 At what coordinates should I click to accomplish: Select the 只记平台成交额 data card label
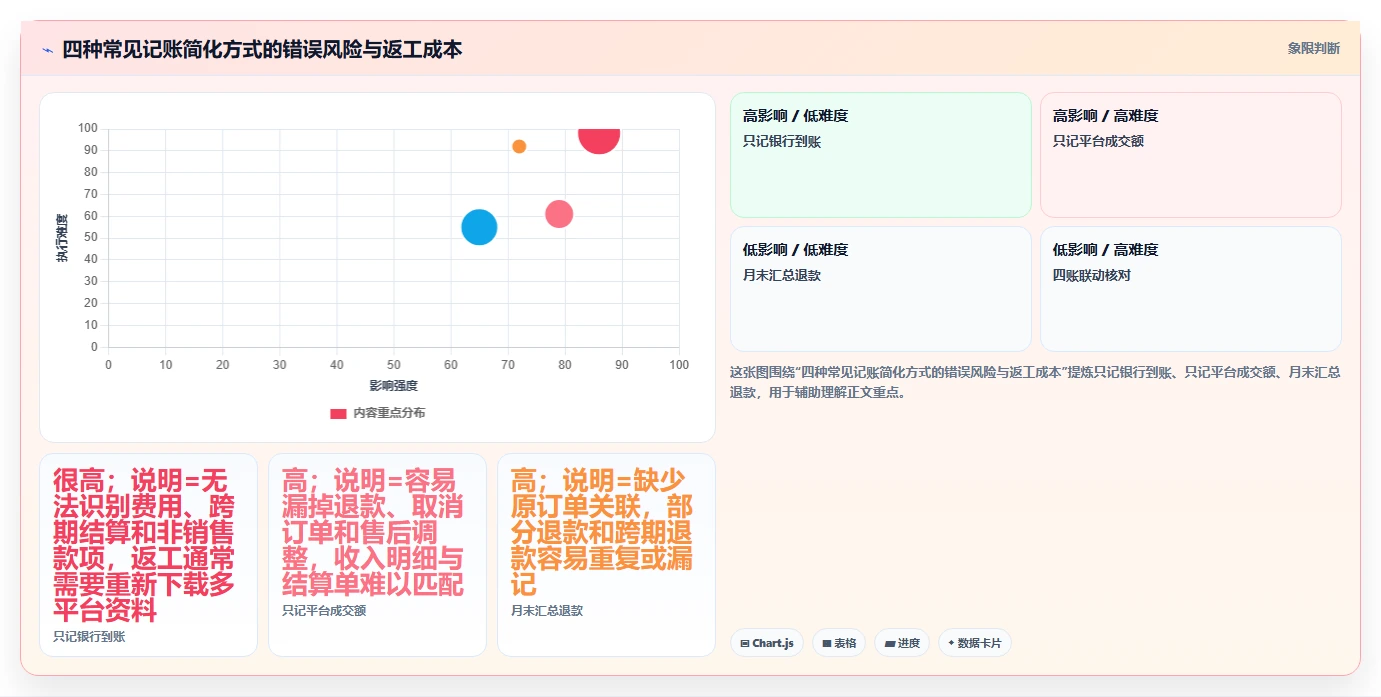[x=324, y=610]
